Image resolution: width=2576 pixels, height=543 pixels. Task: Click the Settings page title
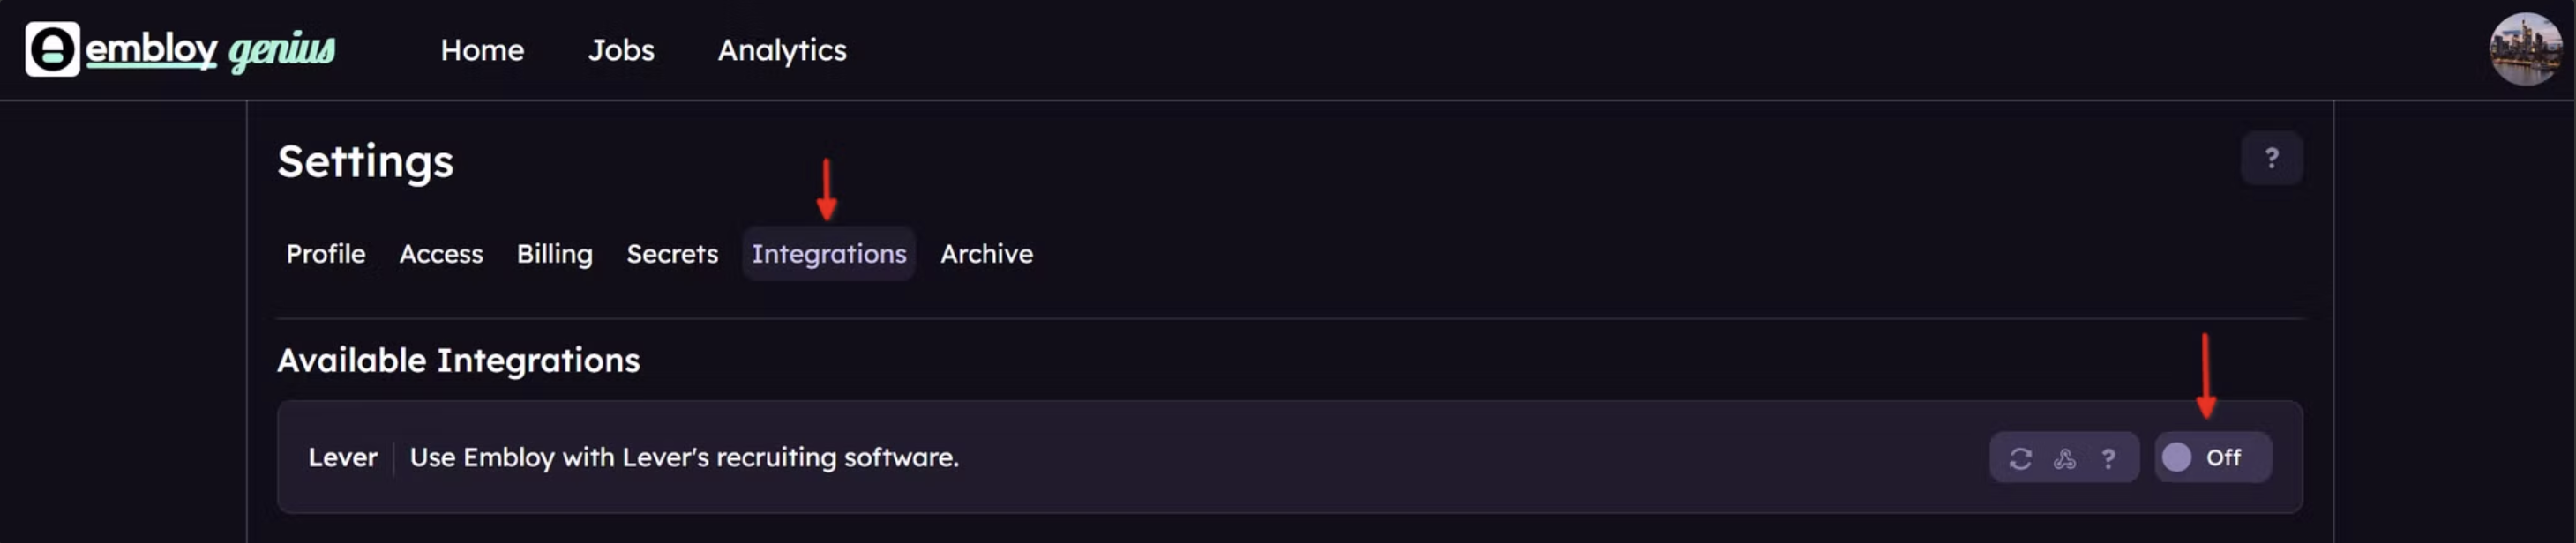coord(365,162)
